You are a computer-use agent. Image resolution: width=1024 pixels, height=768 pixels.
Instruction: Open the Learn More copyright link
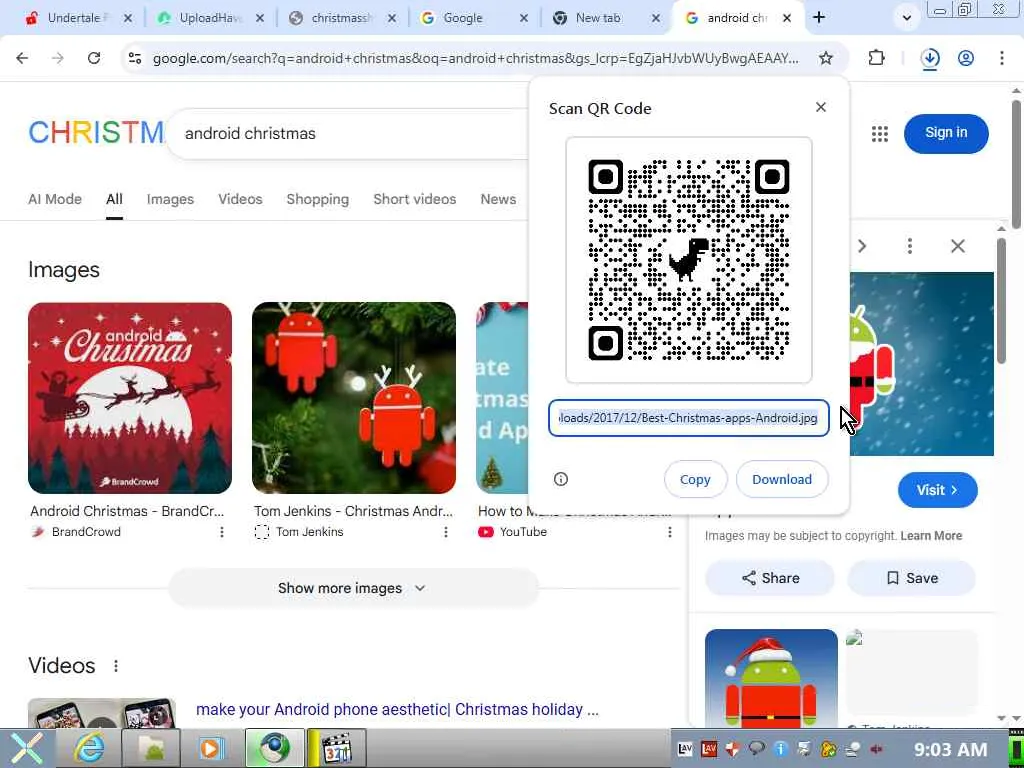click(931, 536)
